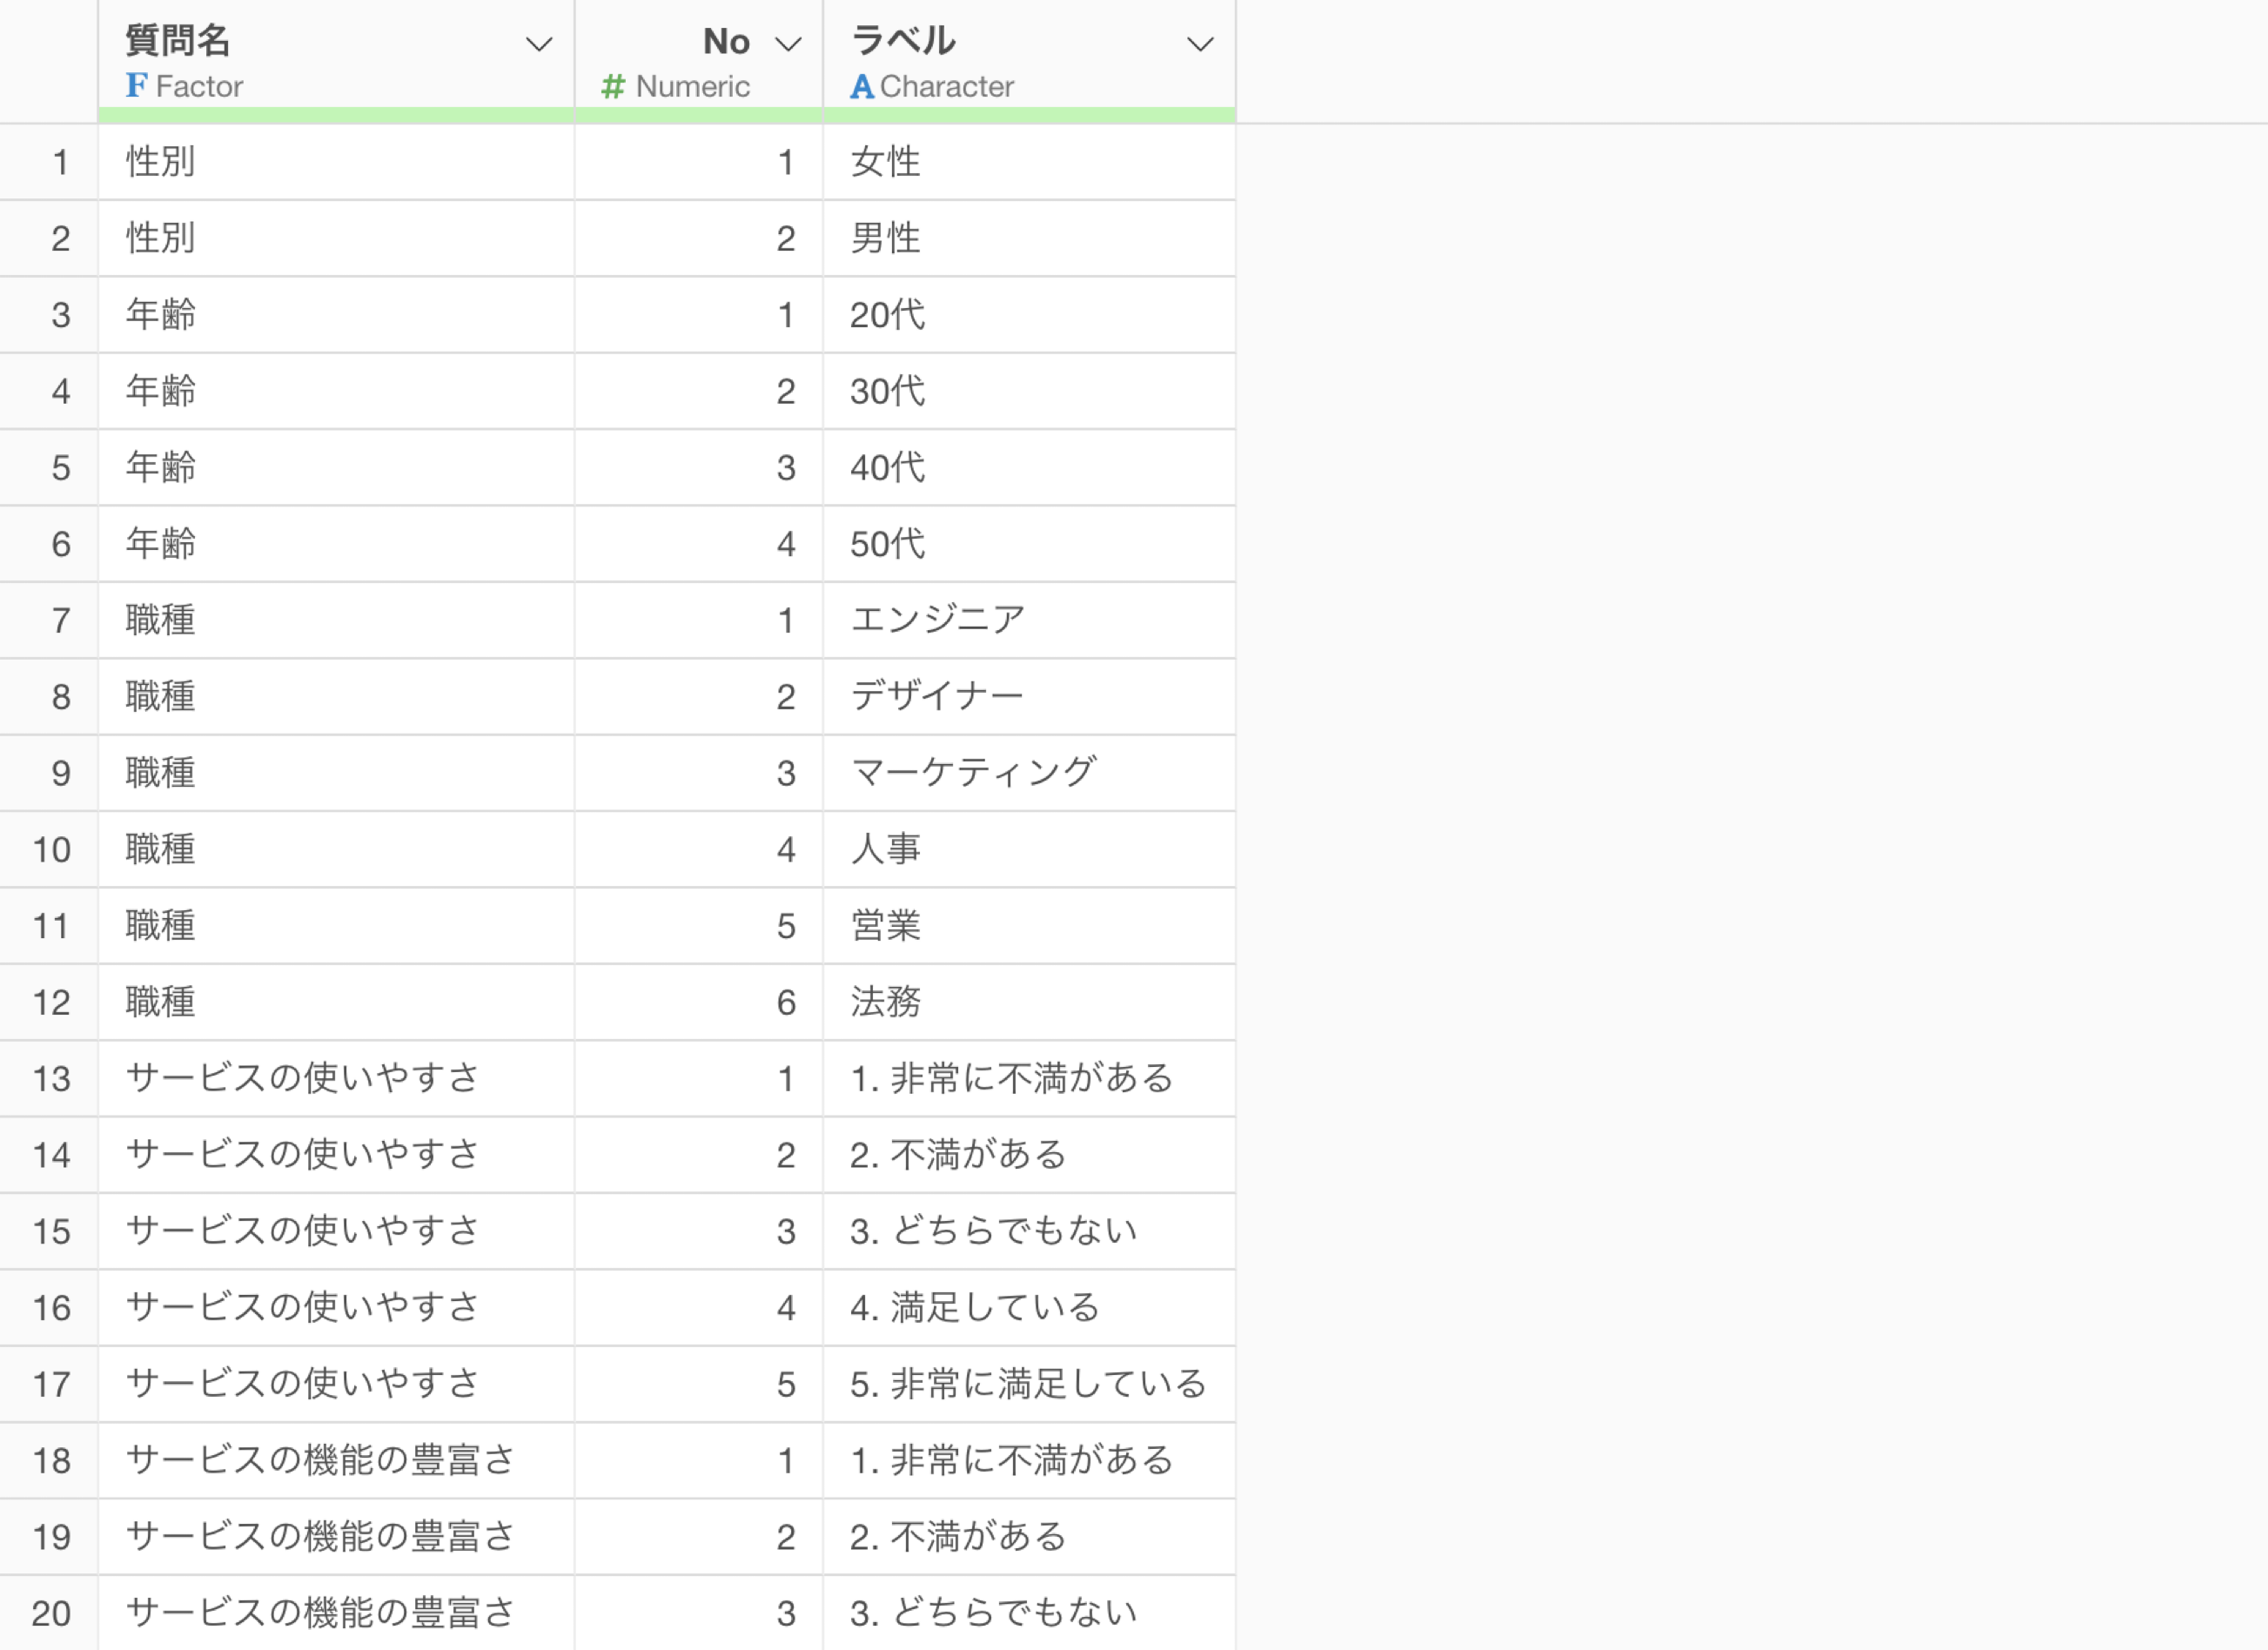
Task: Select the 法務 cell in row 12
Action: click(885, 1002)
